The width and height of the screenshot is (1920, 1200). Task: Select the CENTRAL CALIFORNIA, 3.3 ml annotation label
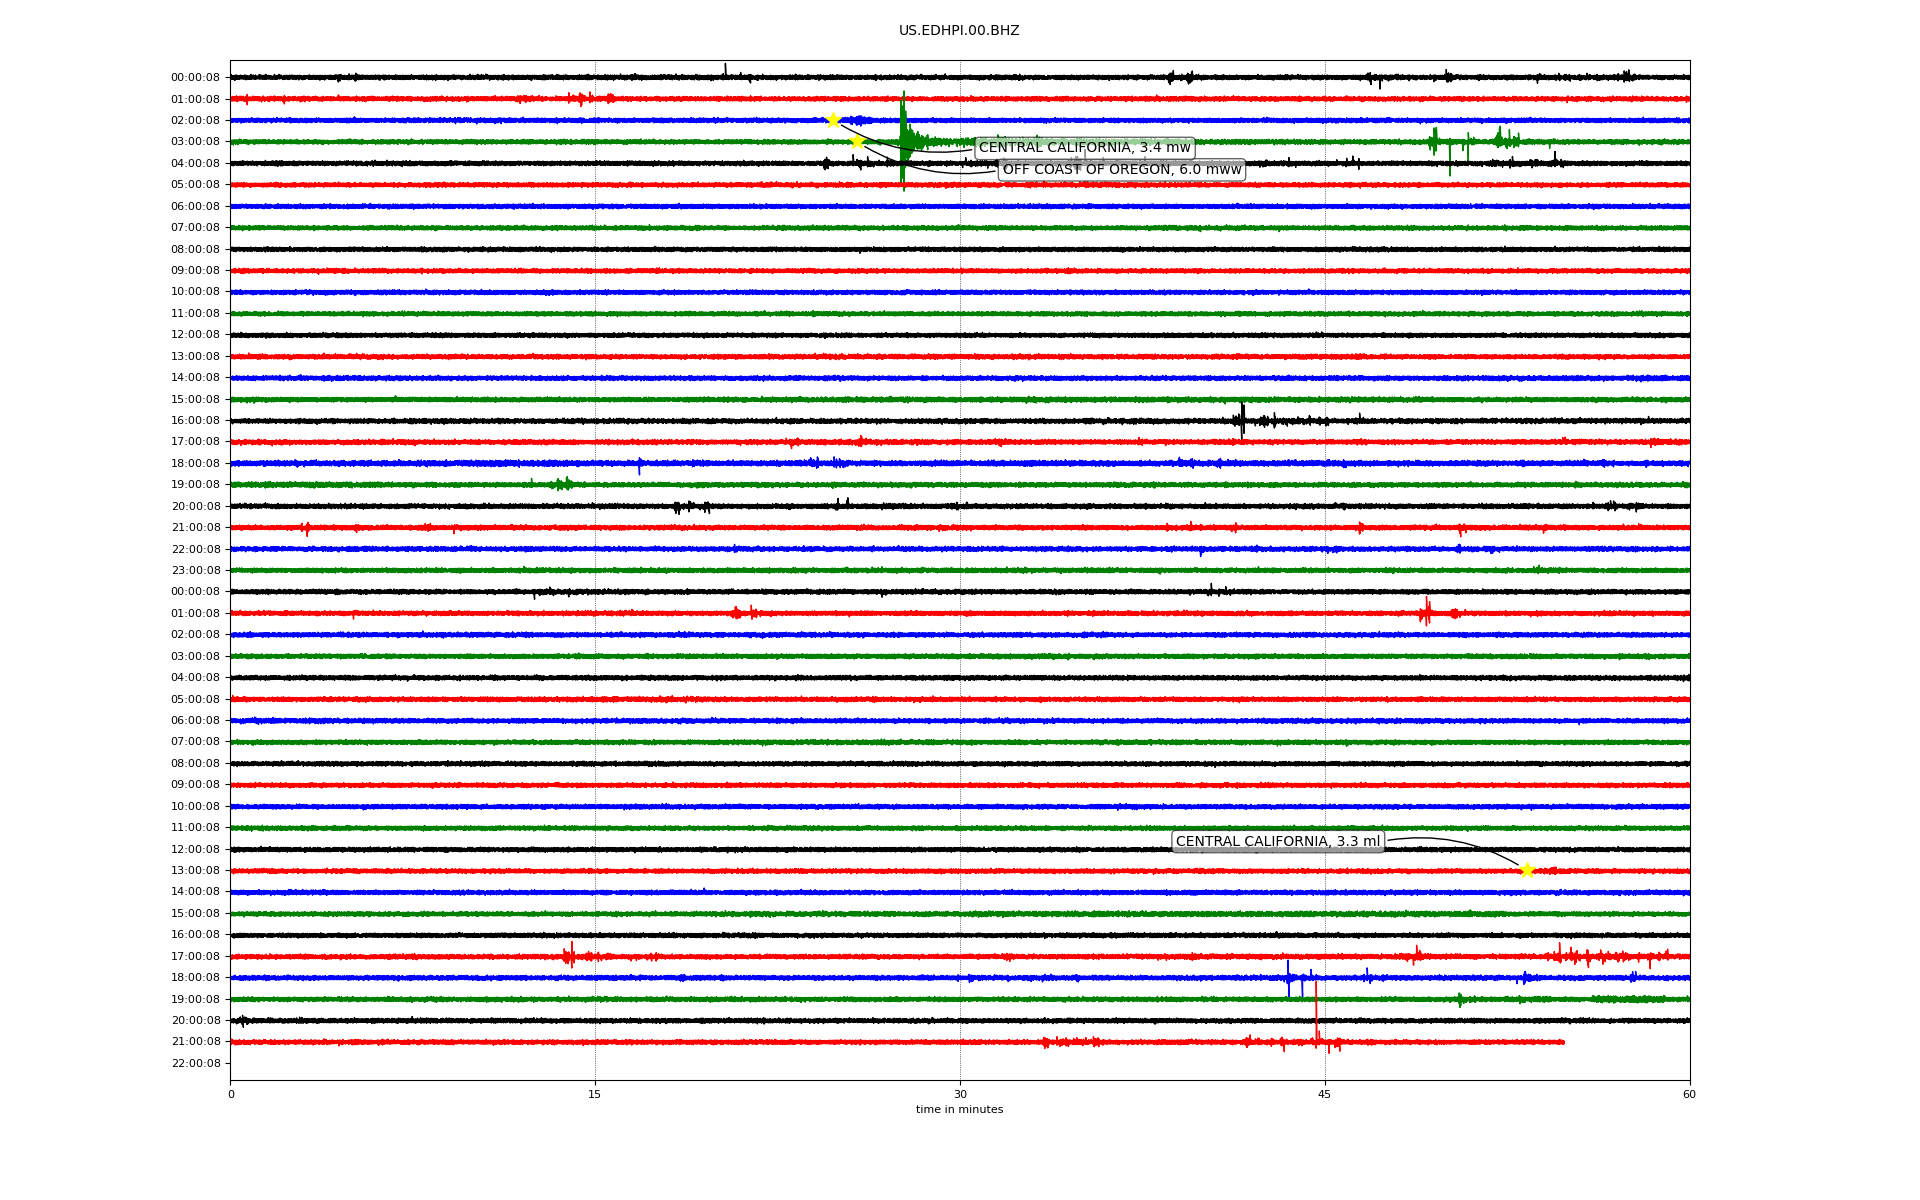click(1277, 842)
